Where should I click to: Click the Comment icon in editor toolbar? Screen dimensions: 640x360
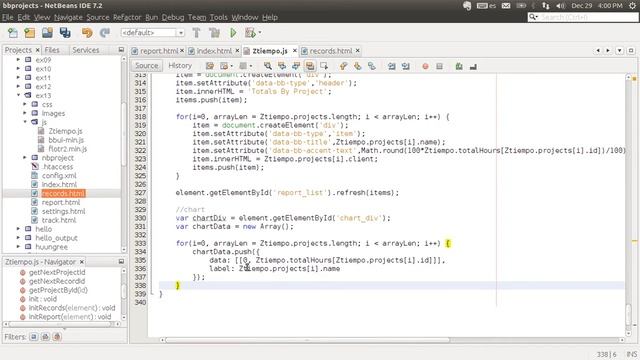(459, 66)
